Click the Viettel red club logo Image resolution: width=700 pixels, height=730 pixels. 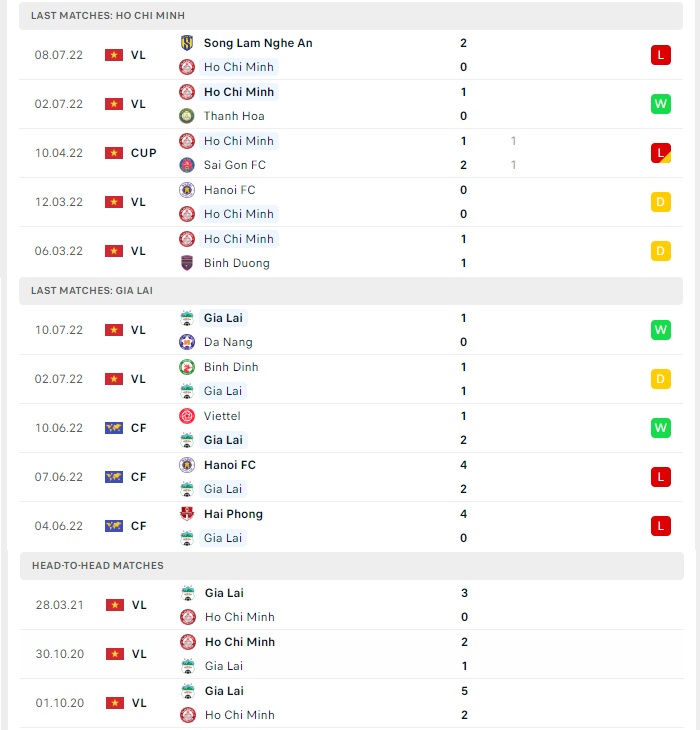(187, 416)
